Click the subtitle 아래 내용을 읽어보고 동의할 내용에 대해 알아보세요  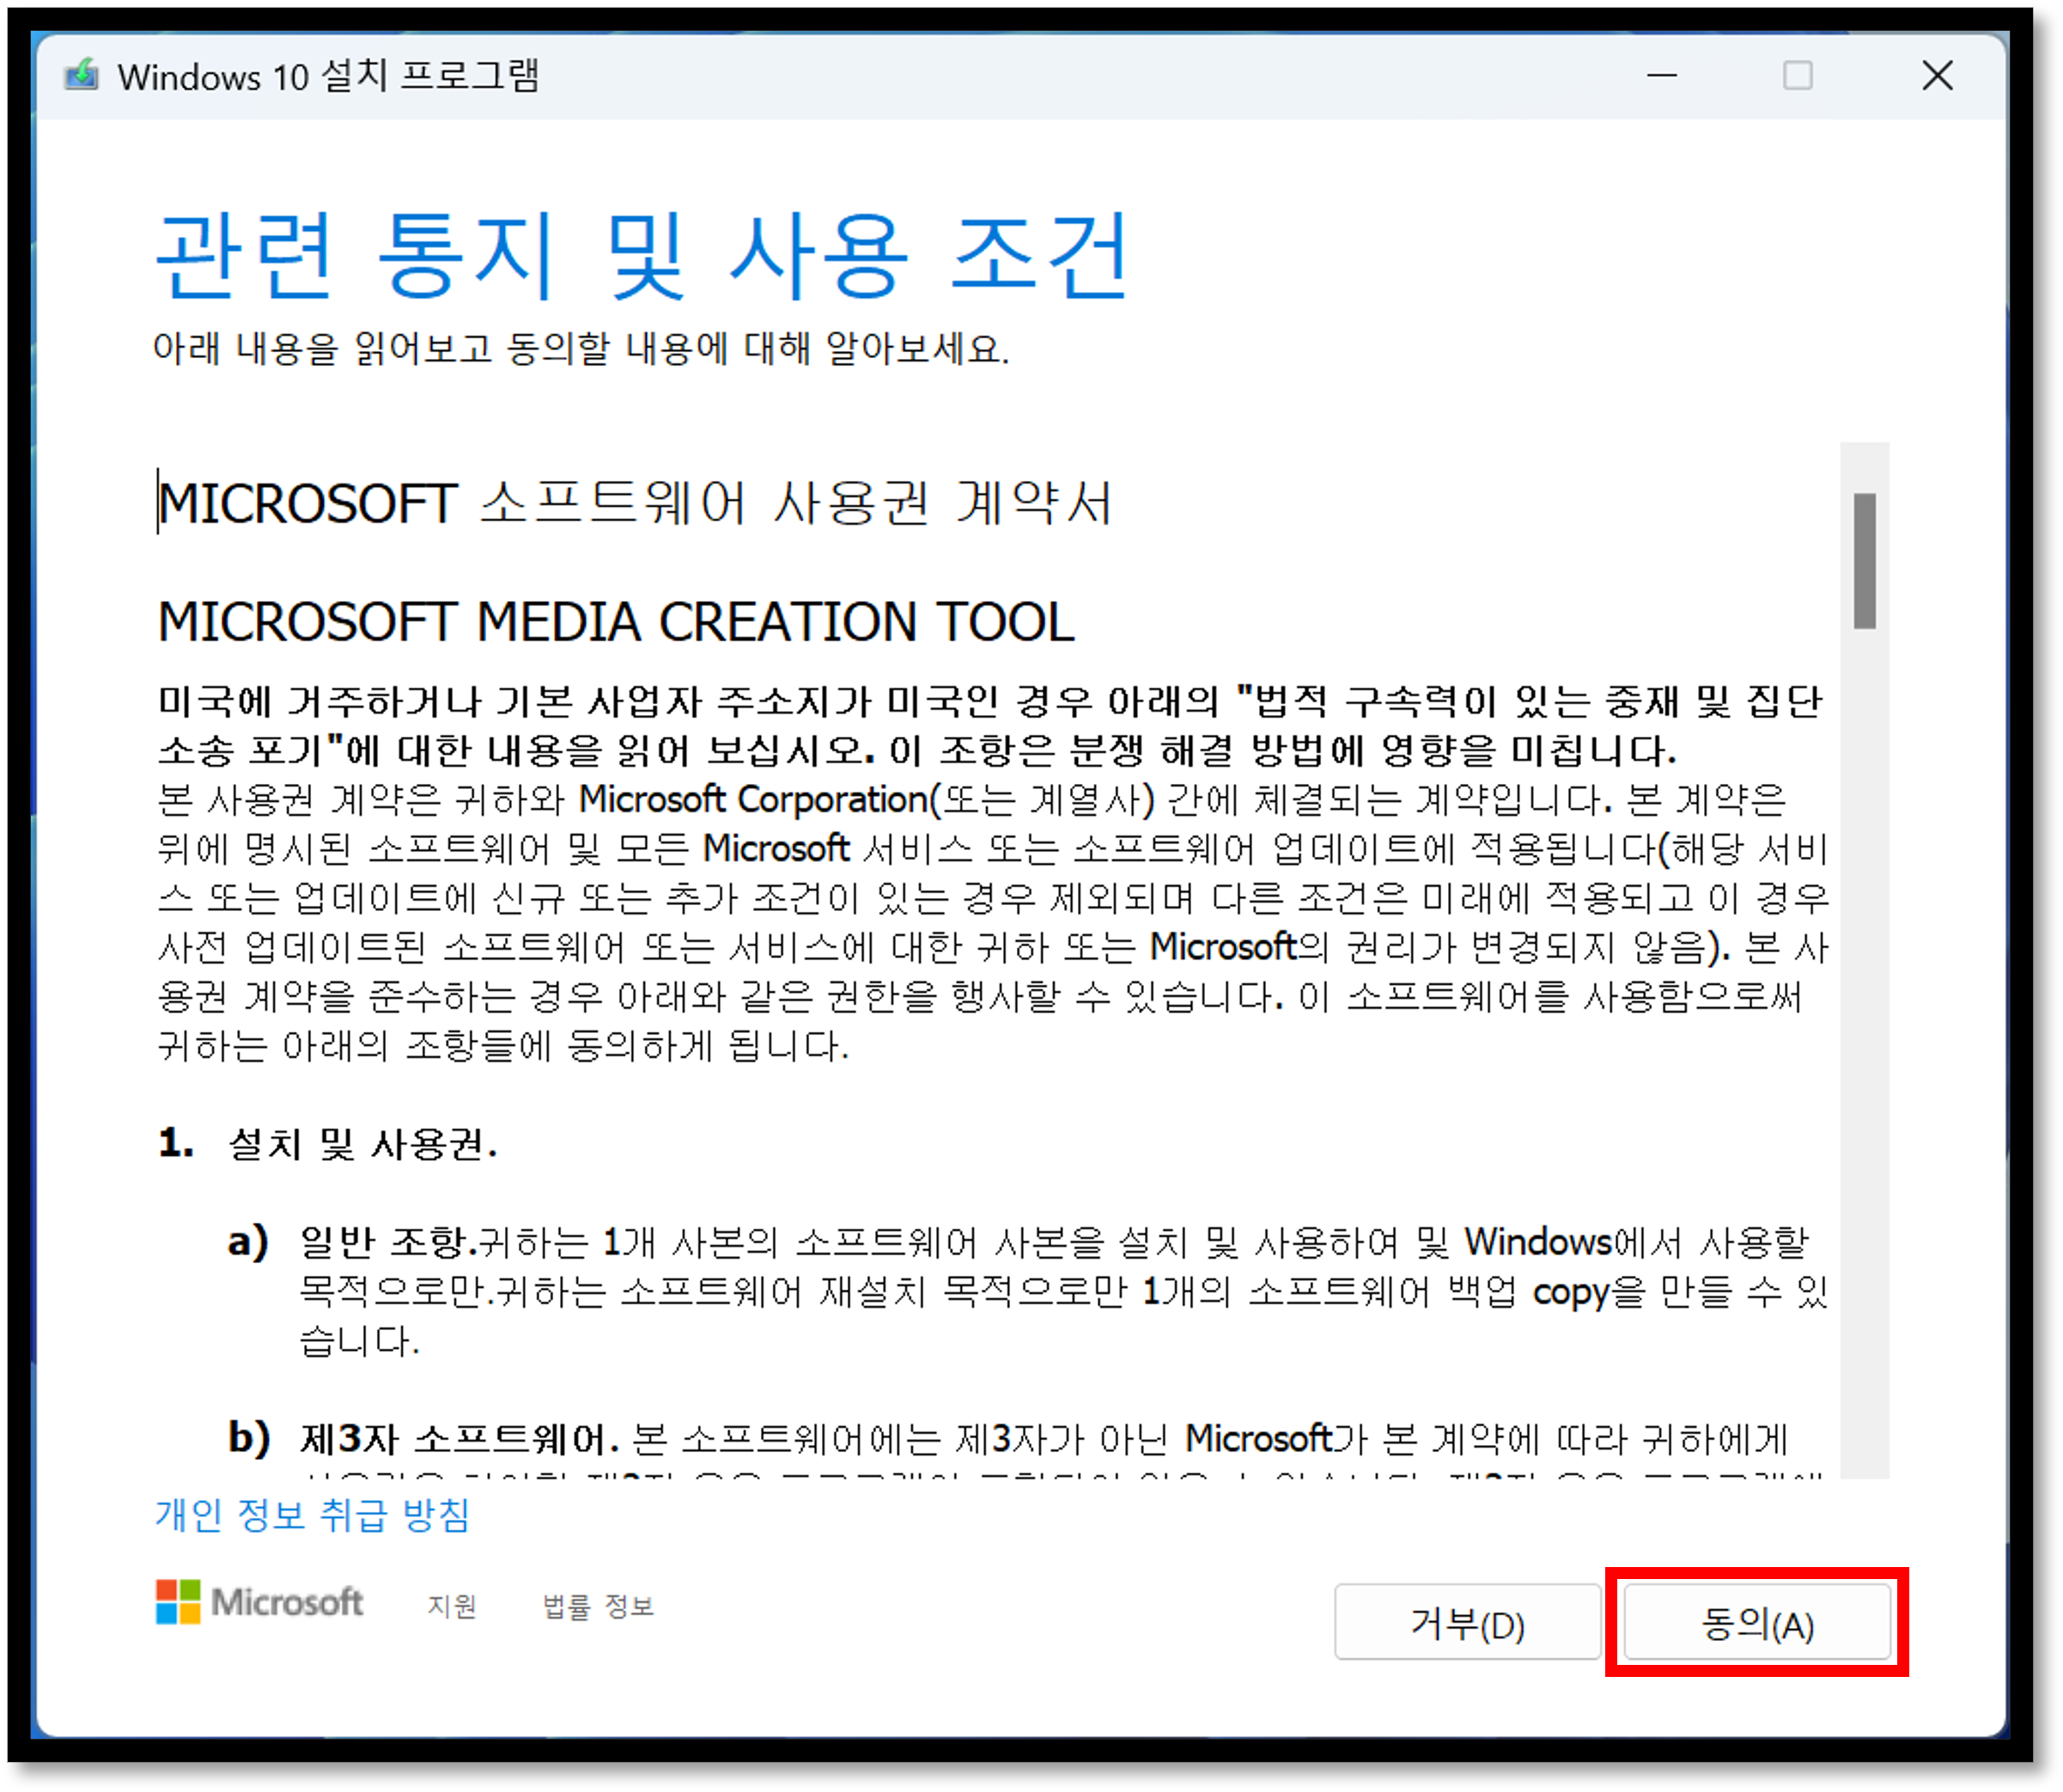(581, 349)
